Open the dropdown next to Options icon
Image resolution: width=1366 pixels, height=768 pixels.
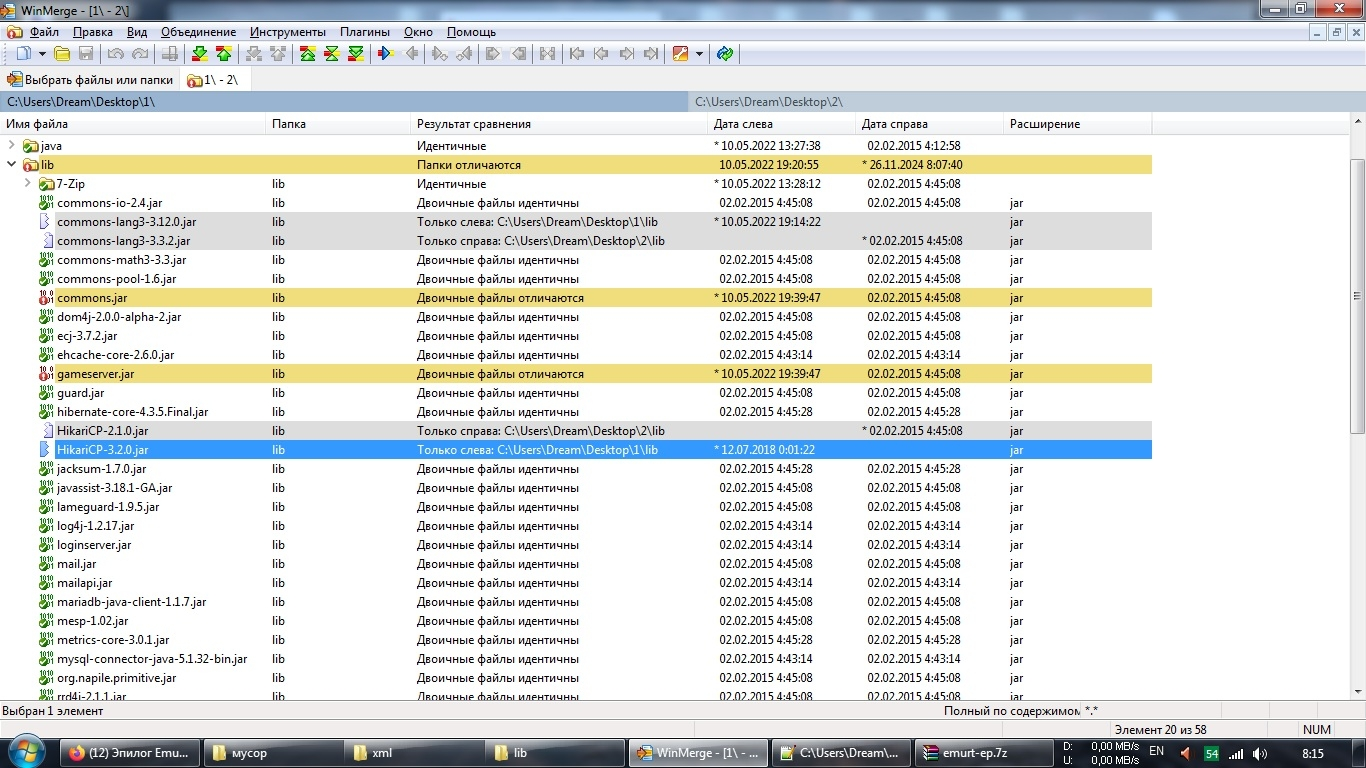[700, 54]
